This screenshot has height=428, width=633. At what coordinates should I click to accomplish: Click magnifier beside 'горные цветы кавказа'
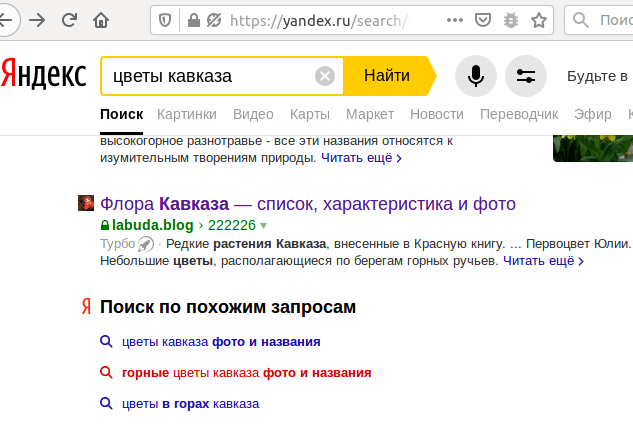(x=106, y=372)
